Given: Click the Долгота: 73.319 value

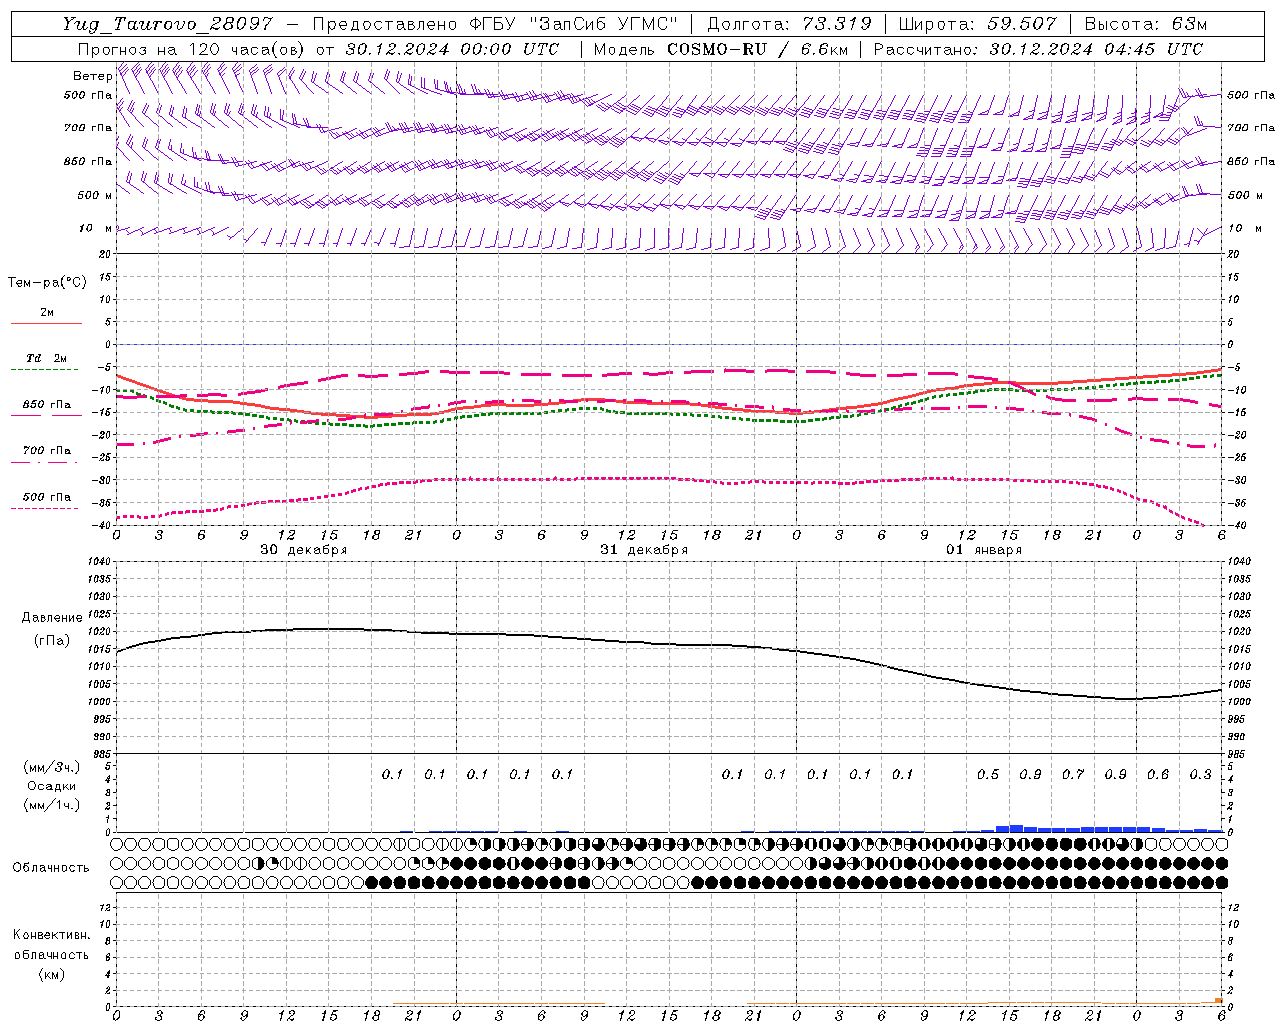Looking at the screenshot, I should point(789,24).
